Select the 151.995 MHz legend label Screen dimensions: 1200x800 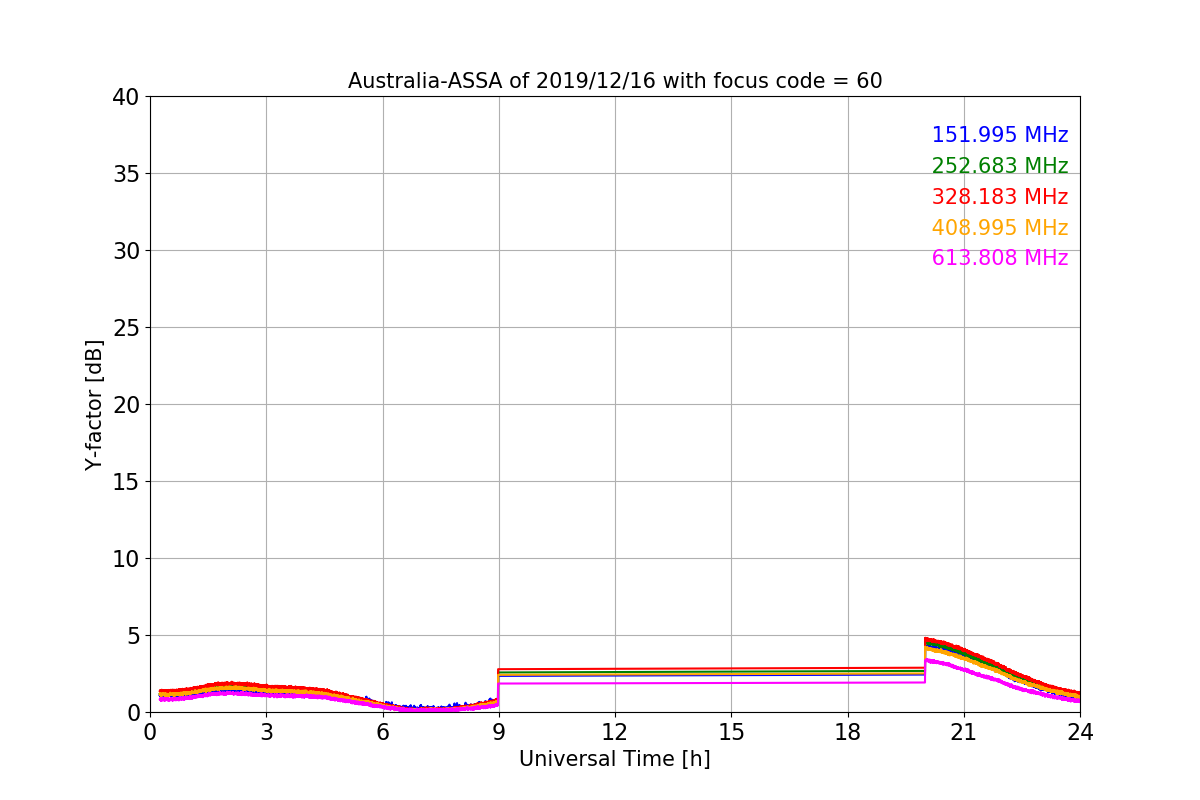tap(1000, 135)
